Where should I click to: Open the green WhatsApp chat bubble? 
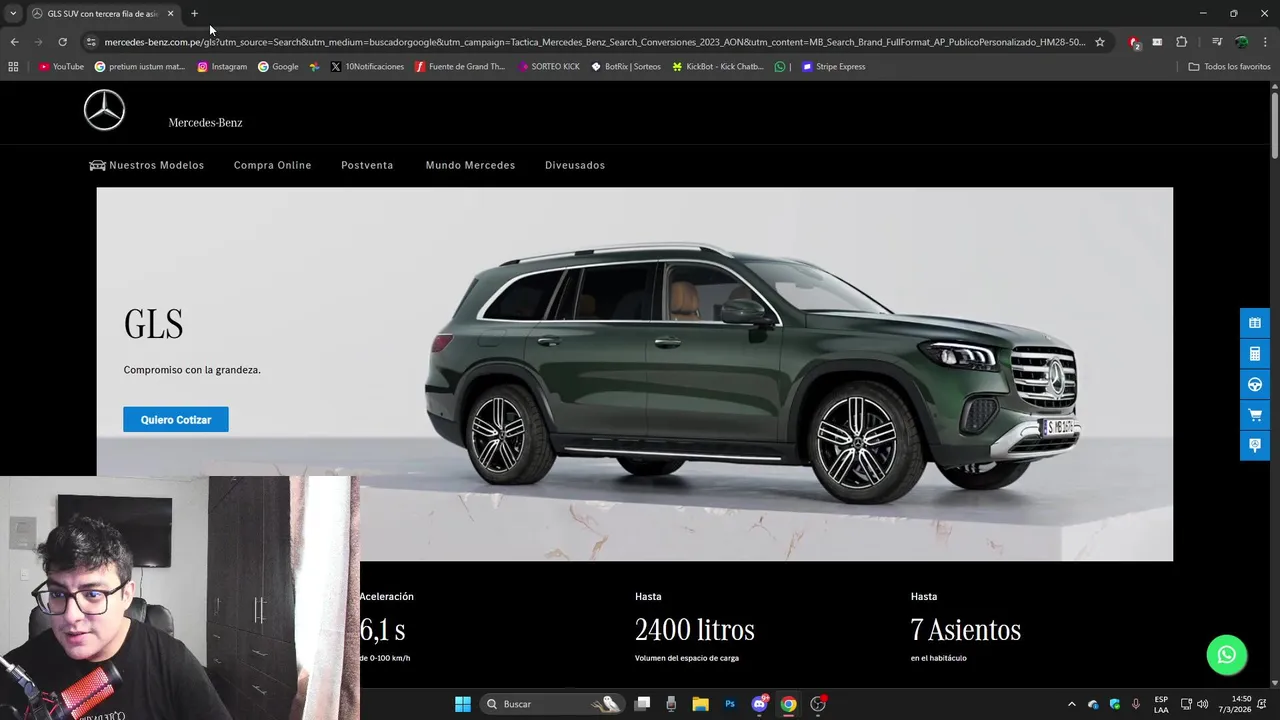pos(1227,655)
